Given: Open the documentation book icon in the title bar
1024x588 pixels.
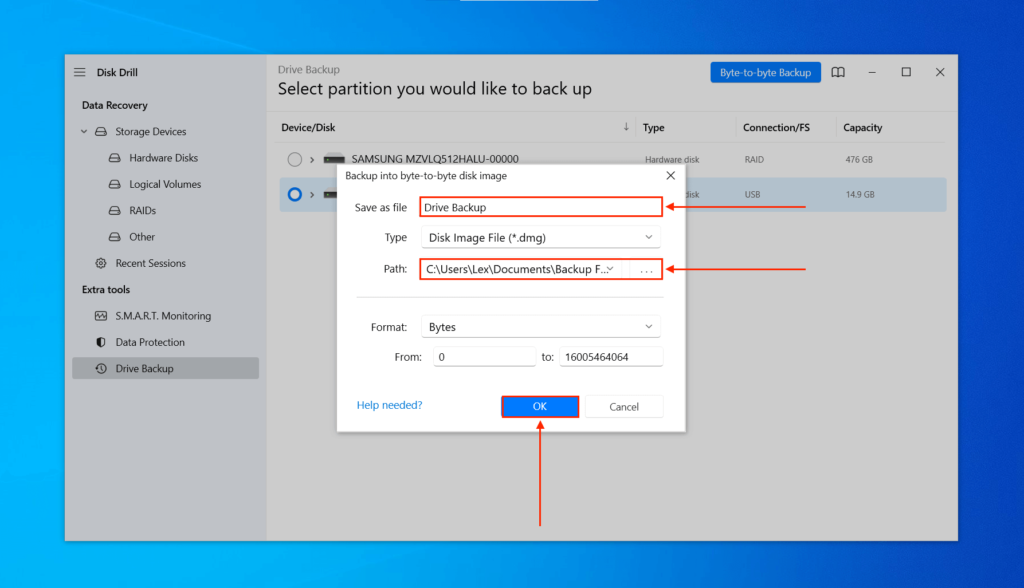Looking at the screenshot, I should coord(838,72).
